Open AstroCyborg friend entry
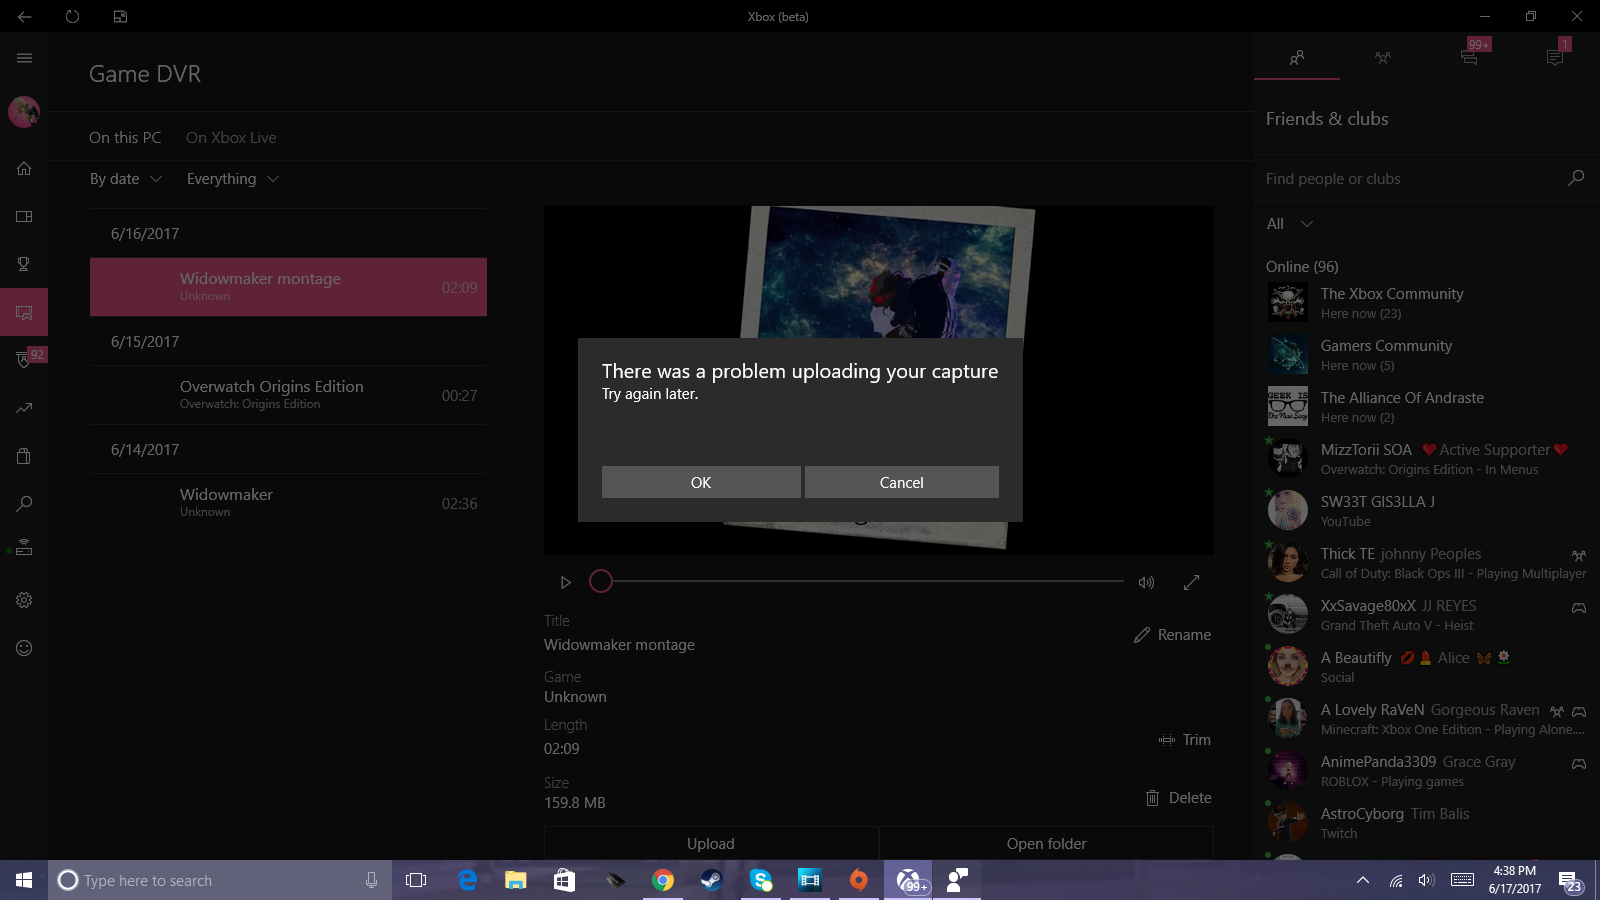This screenshot has height=900, width=1600. pyautogui.click(x=1427, y=822)
